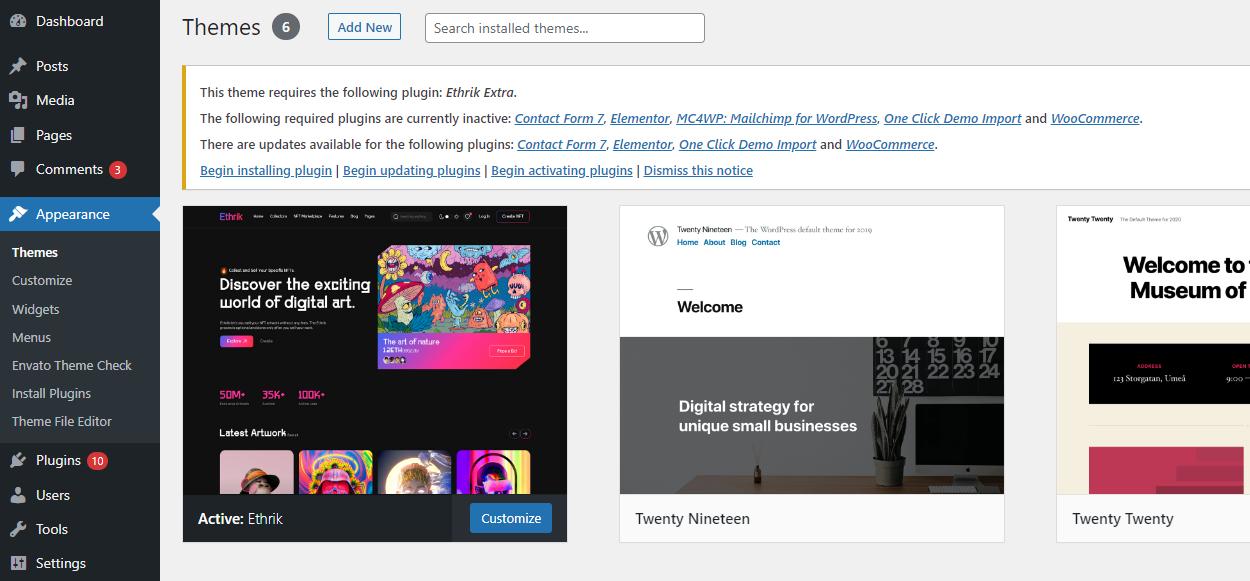This screenshot has height=581, width=1250.
Task: Open Users via the person icon
Action: coord(18,495)
